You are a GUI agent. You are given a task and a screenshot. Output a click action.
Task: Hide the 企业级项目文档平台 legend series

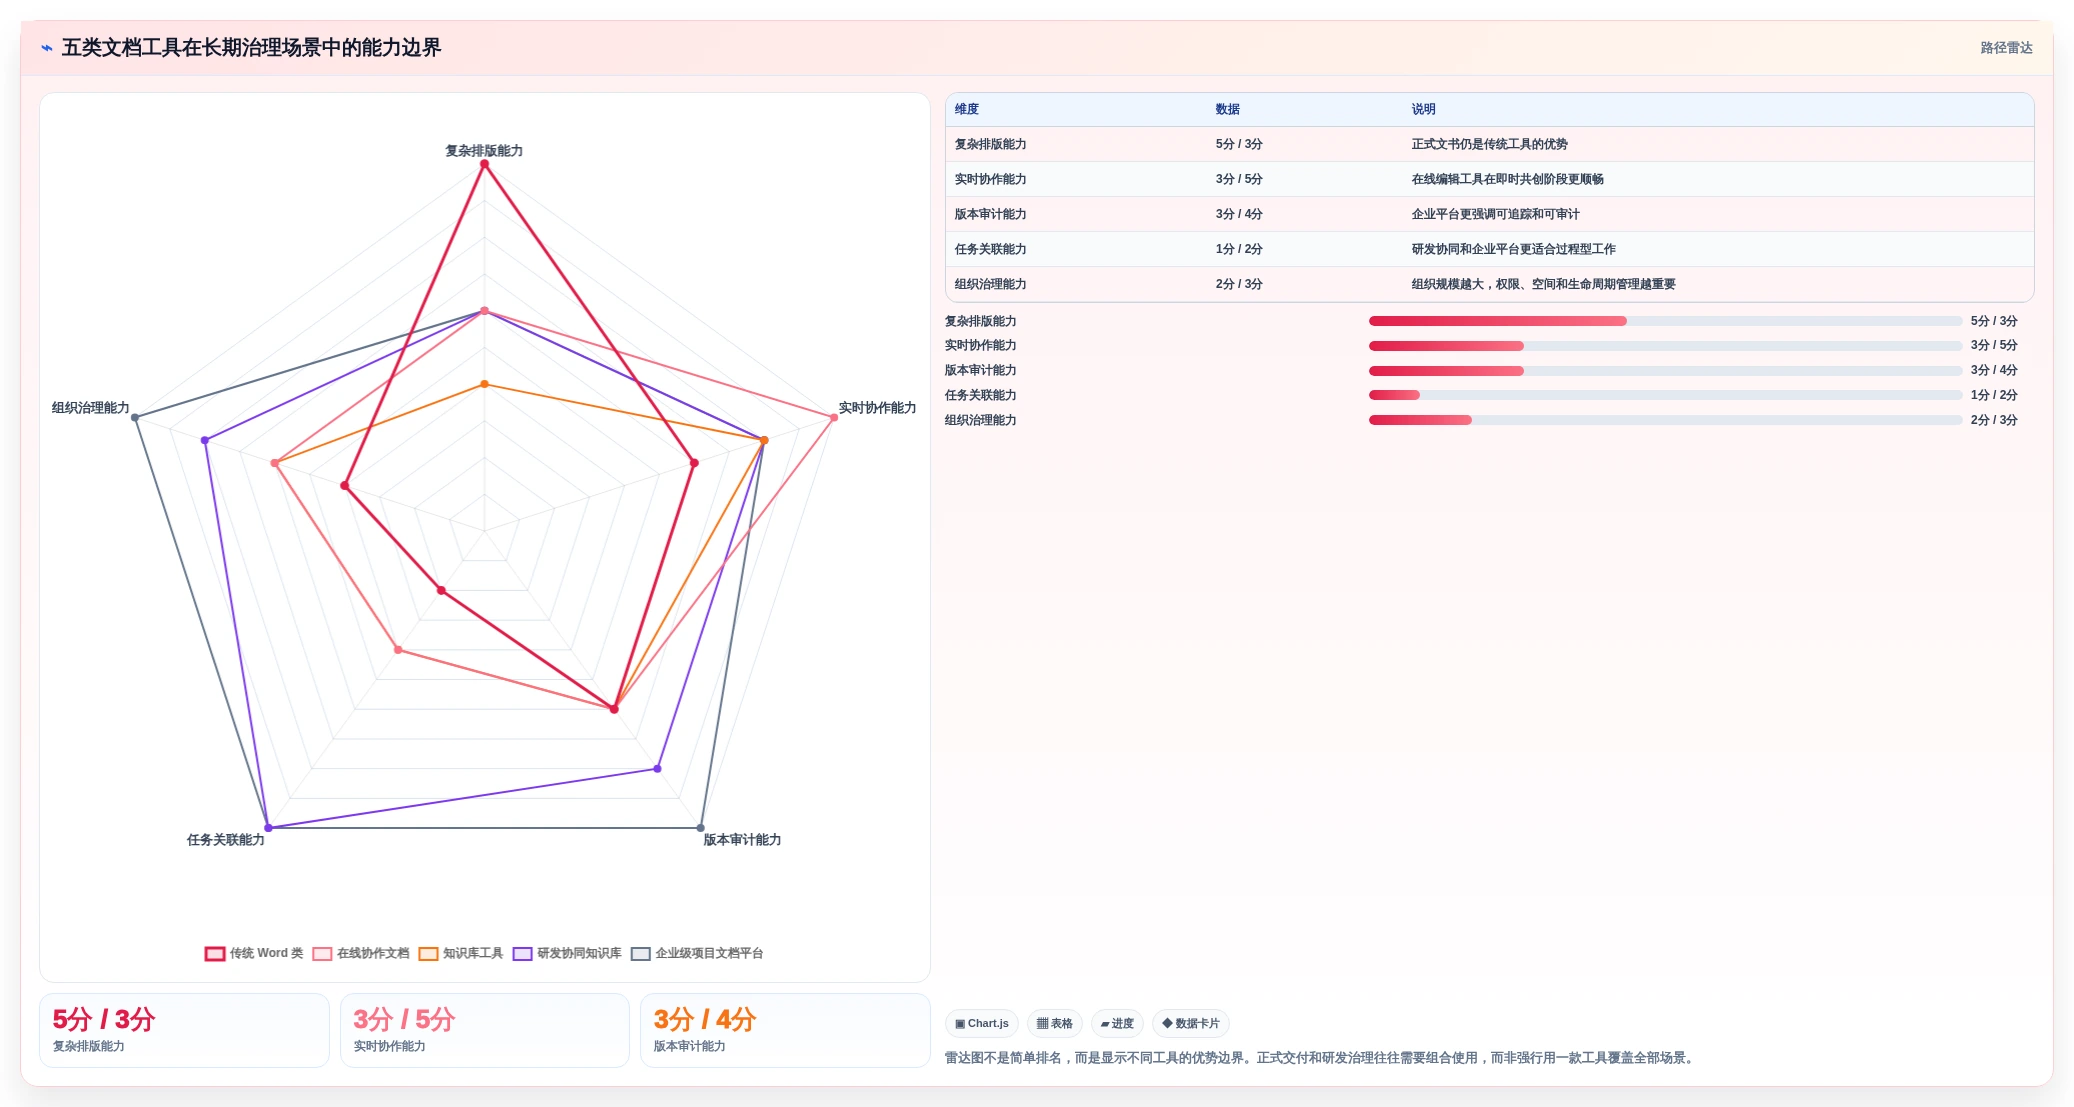point(697,953)
